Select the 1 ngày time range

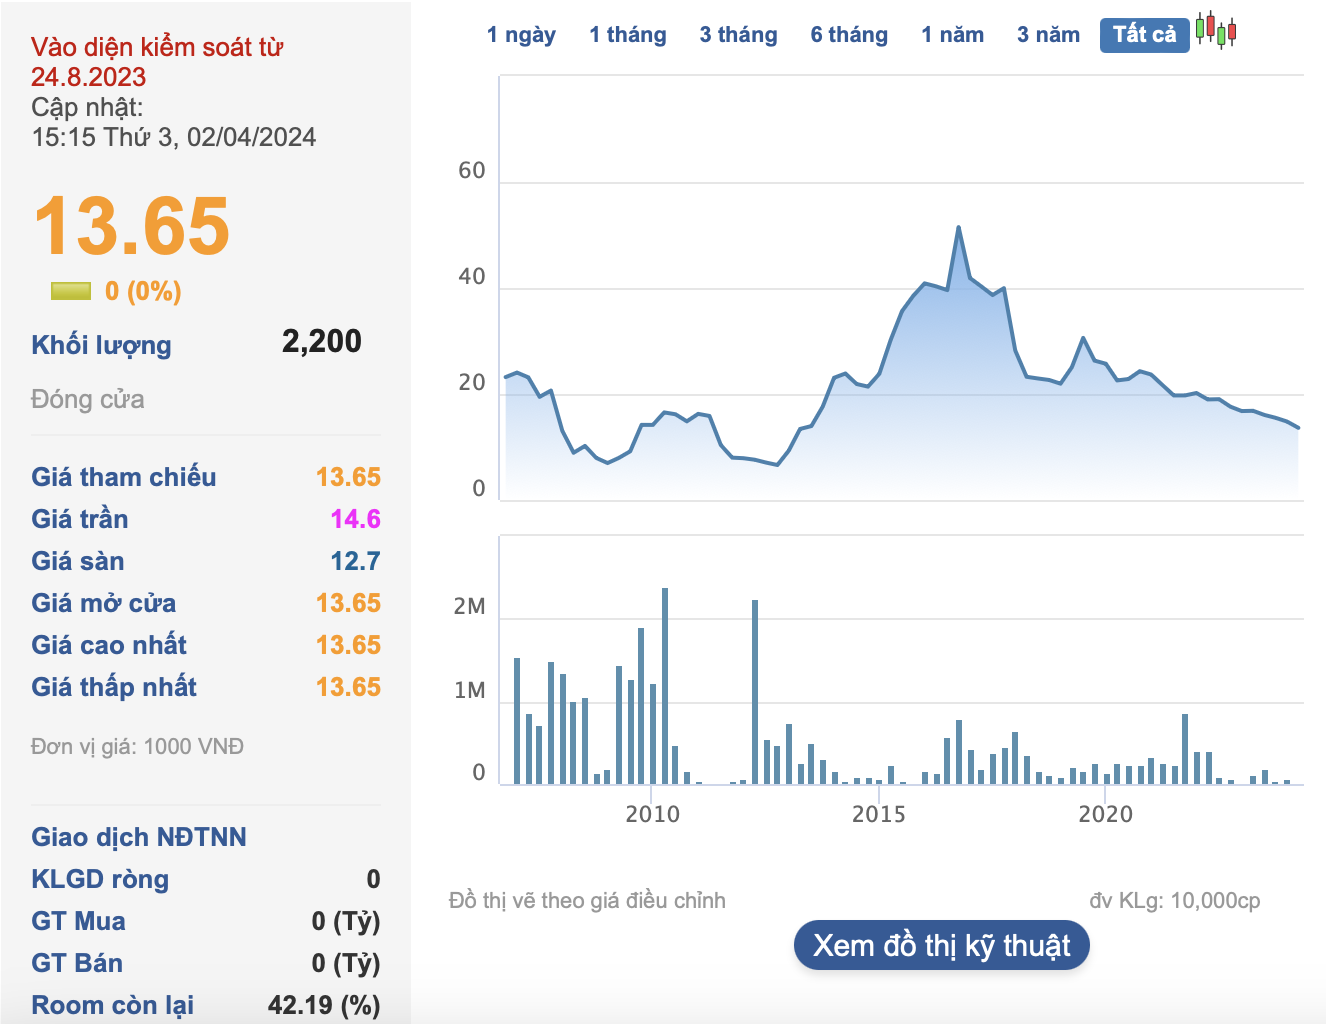click(521, 35)
